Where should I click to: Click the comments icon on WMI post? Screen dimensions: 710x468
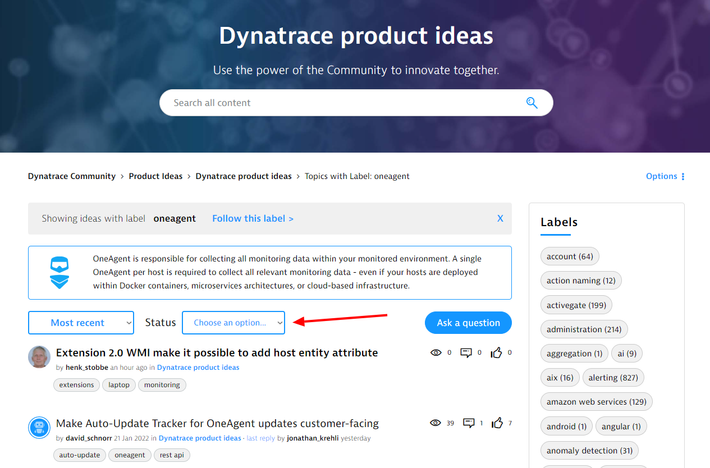(466, 353)
